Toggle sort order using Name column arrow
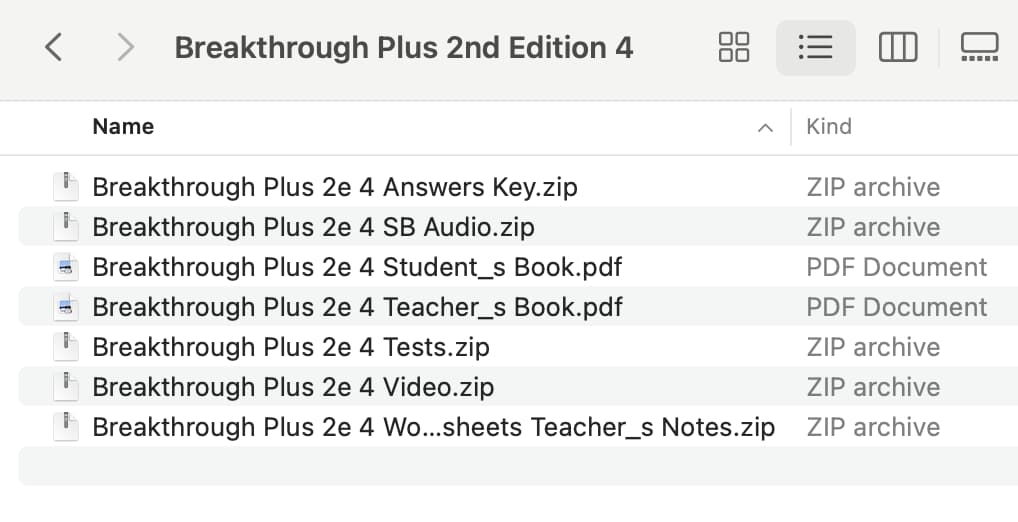This screenshot has height=522, width=1018. pyautogui.click(x=765, y=127)
